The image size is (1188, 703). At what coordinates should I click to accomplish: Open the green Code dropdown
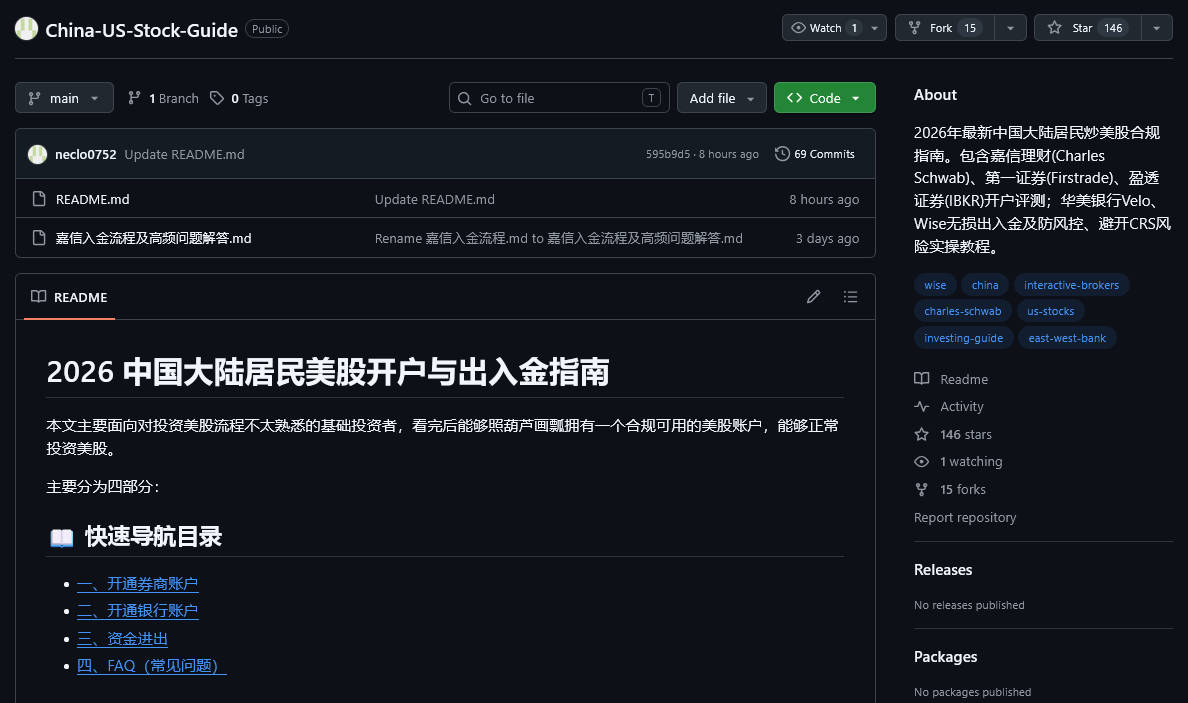pyautogui.click(x=824, y=98)
